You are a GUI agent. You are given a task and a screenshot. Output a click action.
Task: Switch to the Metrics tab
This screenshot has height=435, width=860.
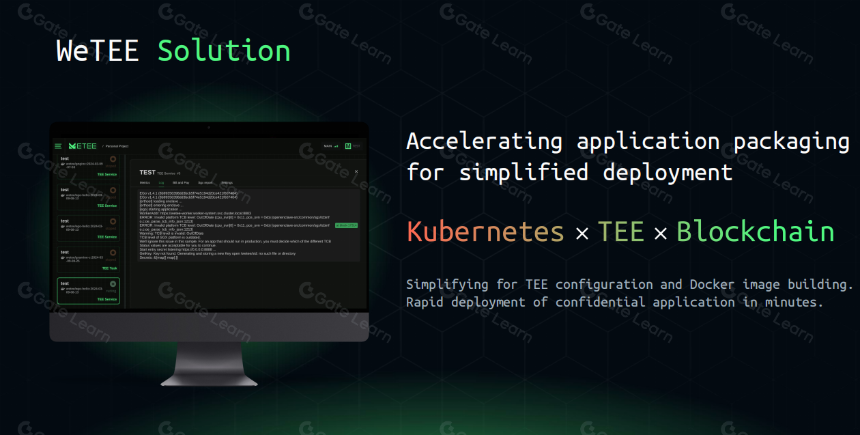point(145,183)
